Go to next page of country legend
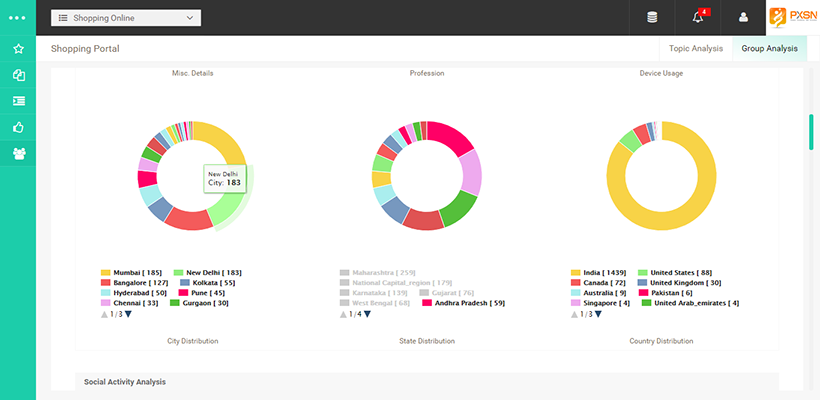This screenshot has height=400, width=820. [599, 314]
